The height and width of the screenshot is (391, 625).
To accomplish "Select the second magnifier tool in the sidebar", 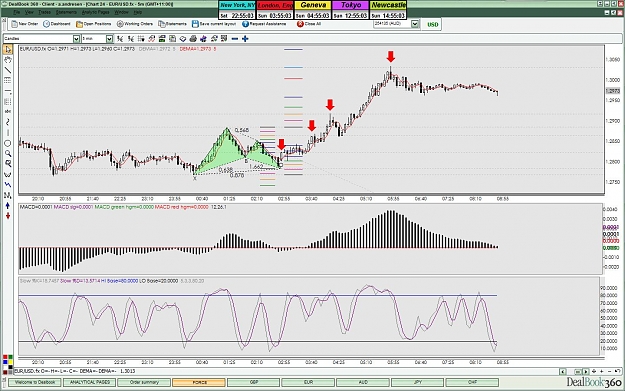I will (8, 164).
